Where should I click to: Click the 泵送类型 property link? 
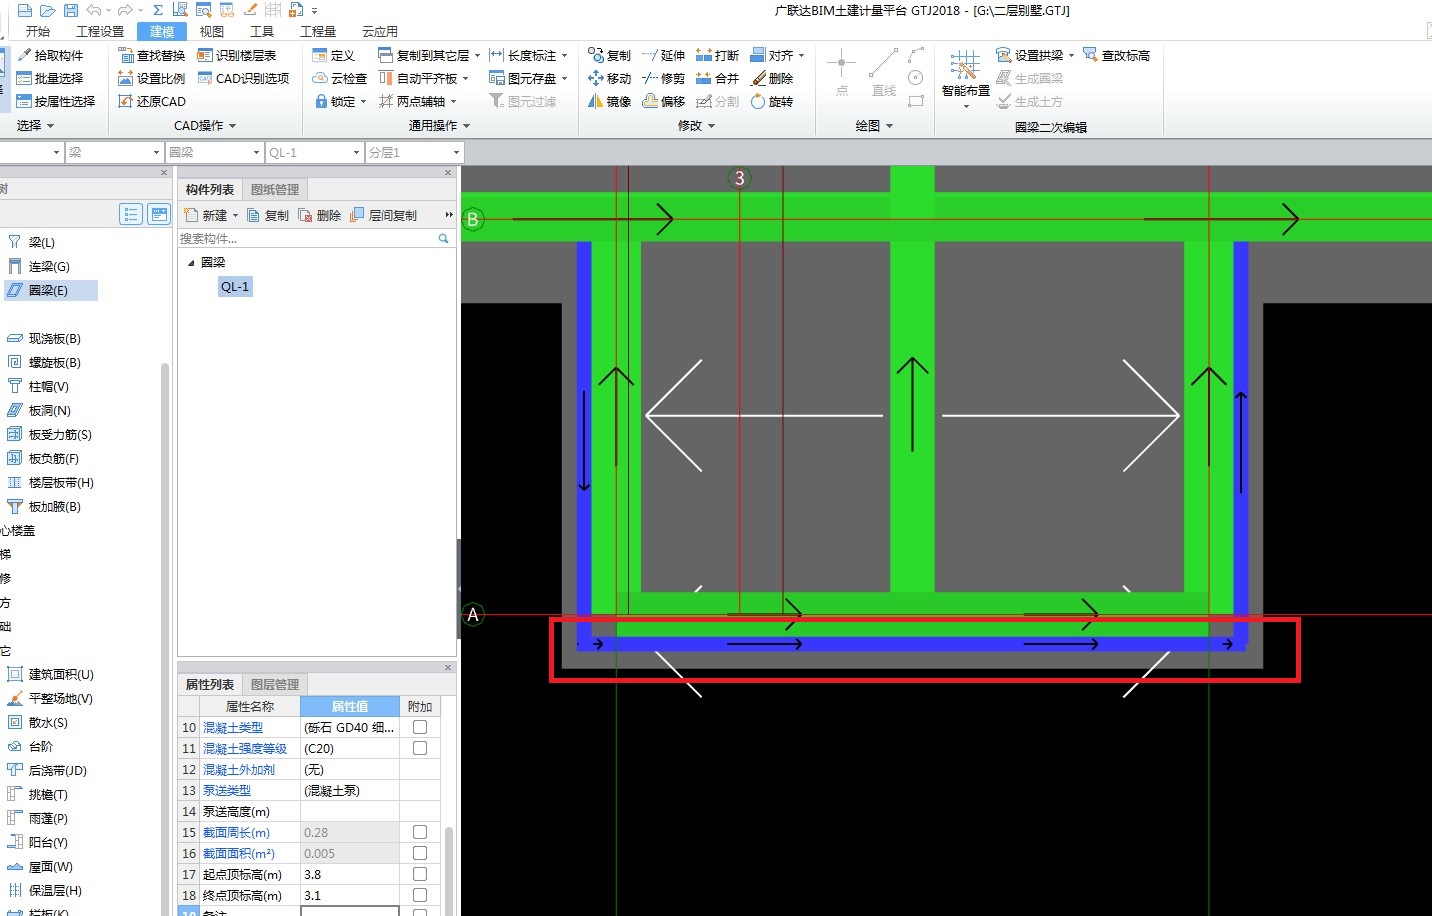click(x=227, y=790)
